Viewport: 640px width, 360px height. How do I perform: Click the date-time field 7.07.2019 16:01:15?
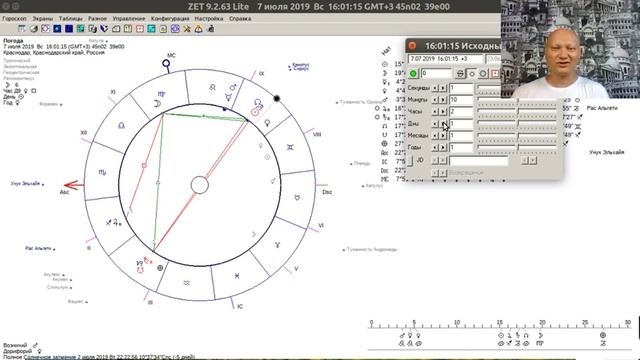point(446,59)
